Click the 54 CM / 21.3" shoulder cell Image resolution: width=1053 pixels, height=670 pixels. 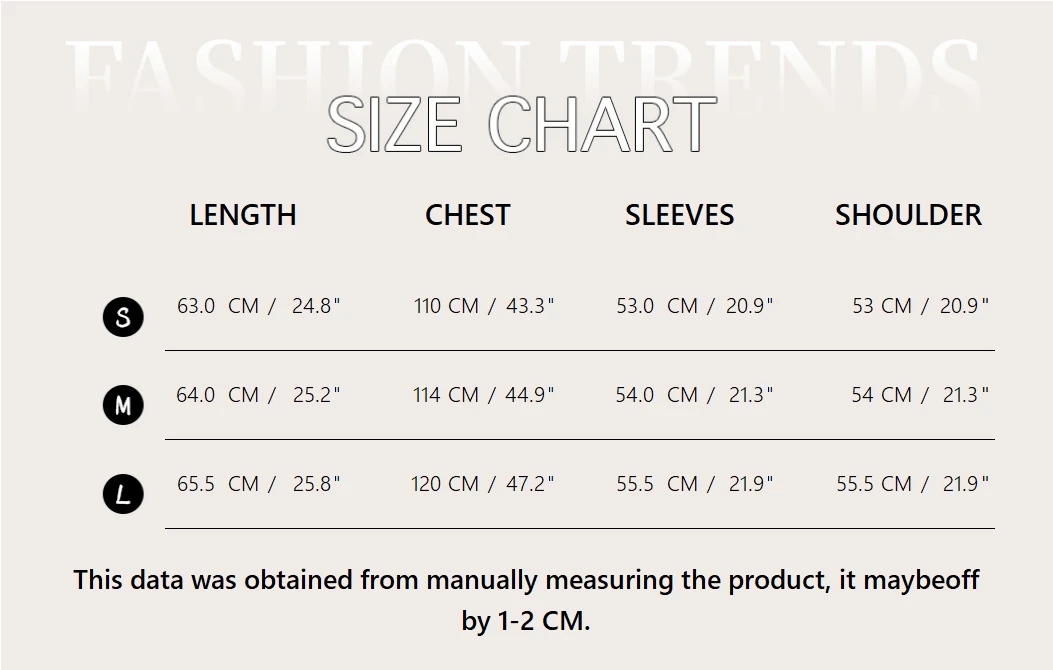[920, 394]
